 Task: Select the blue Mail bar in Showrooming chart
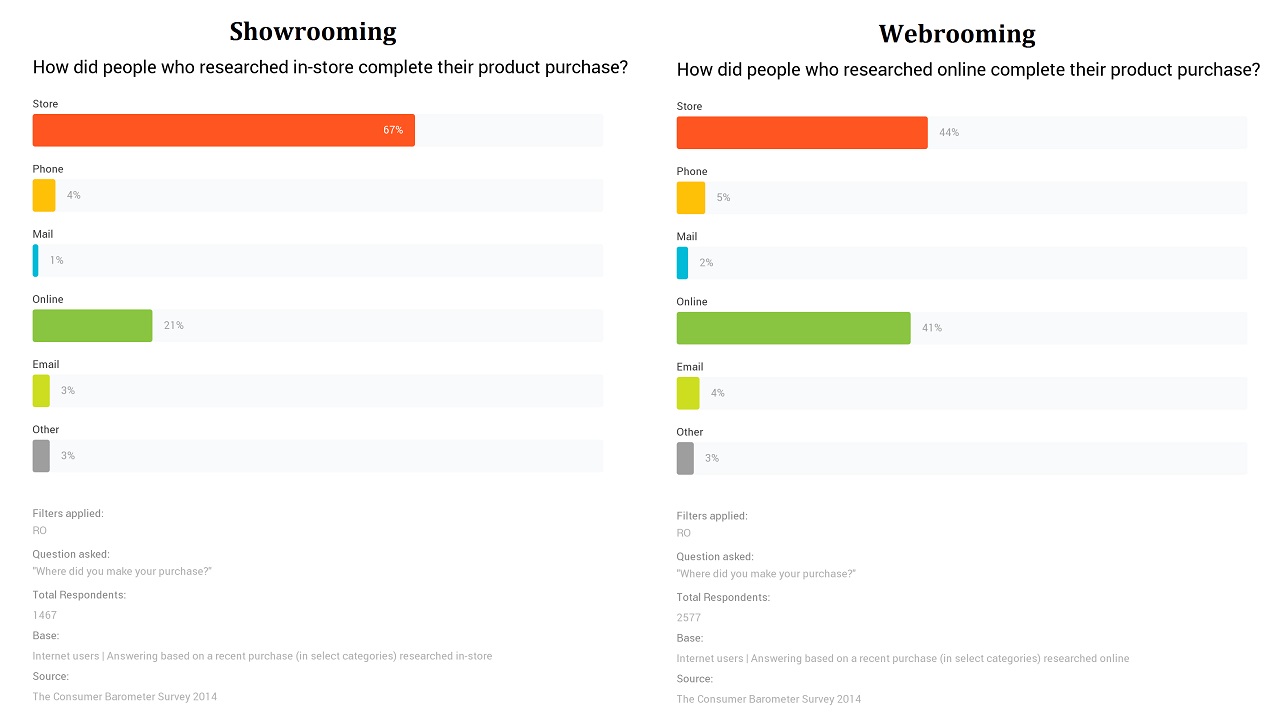[x=36, y=260]
